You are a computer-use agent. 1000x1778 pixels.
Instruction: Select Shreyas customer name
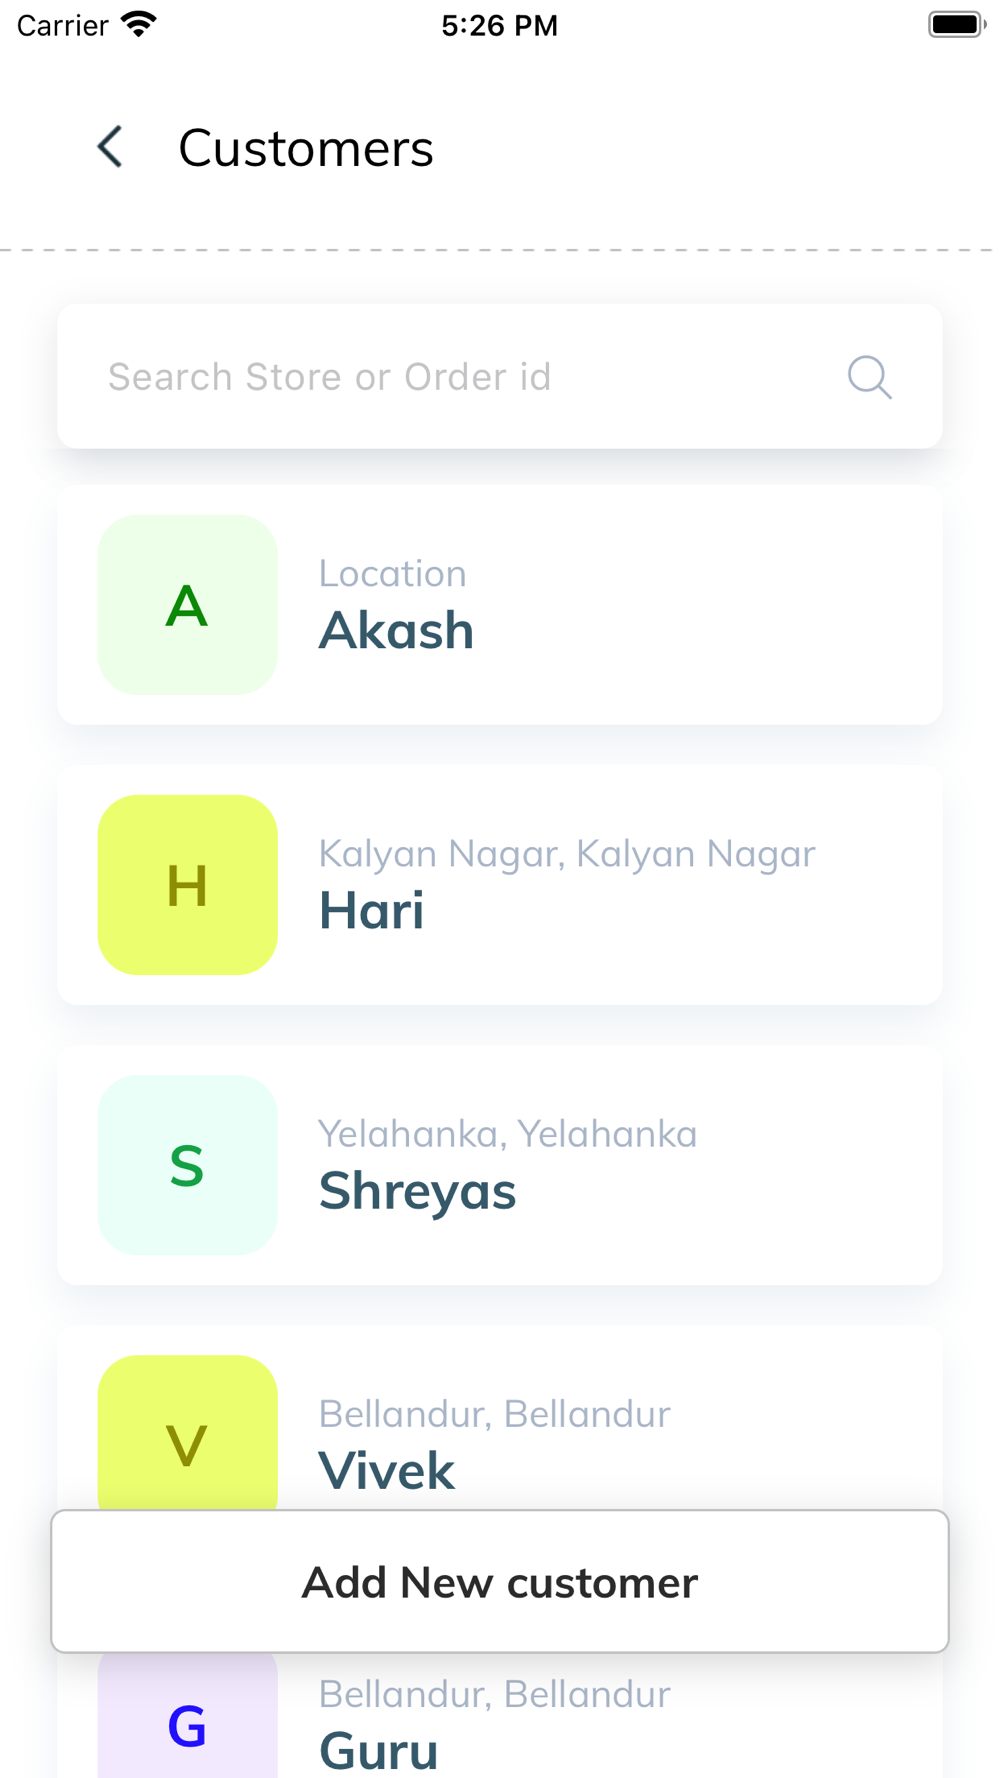point(417,1192)
